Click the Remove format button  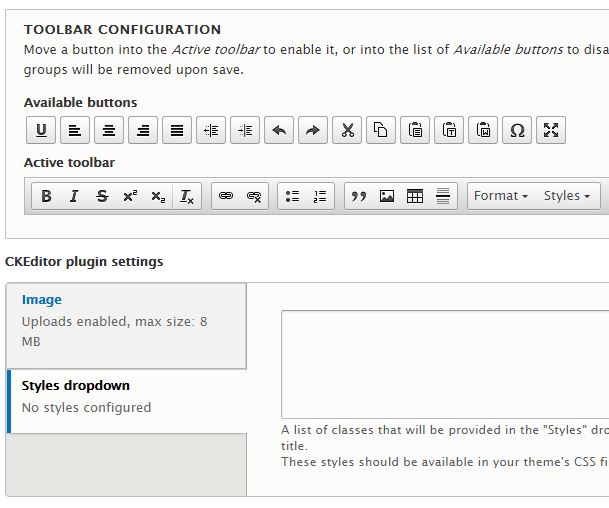point(187,196)
